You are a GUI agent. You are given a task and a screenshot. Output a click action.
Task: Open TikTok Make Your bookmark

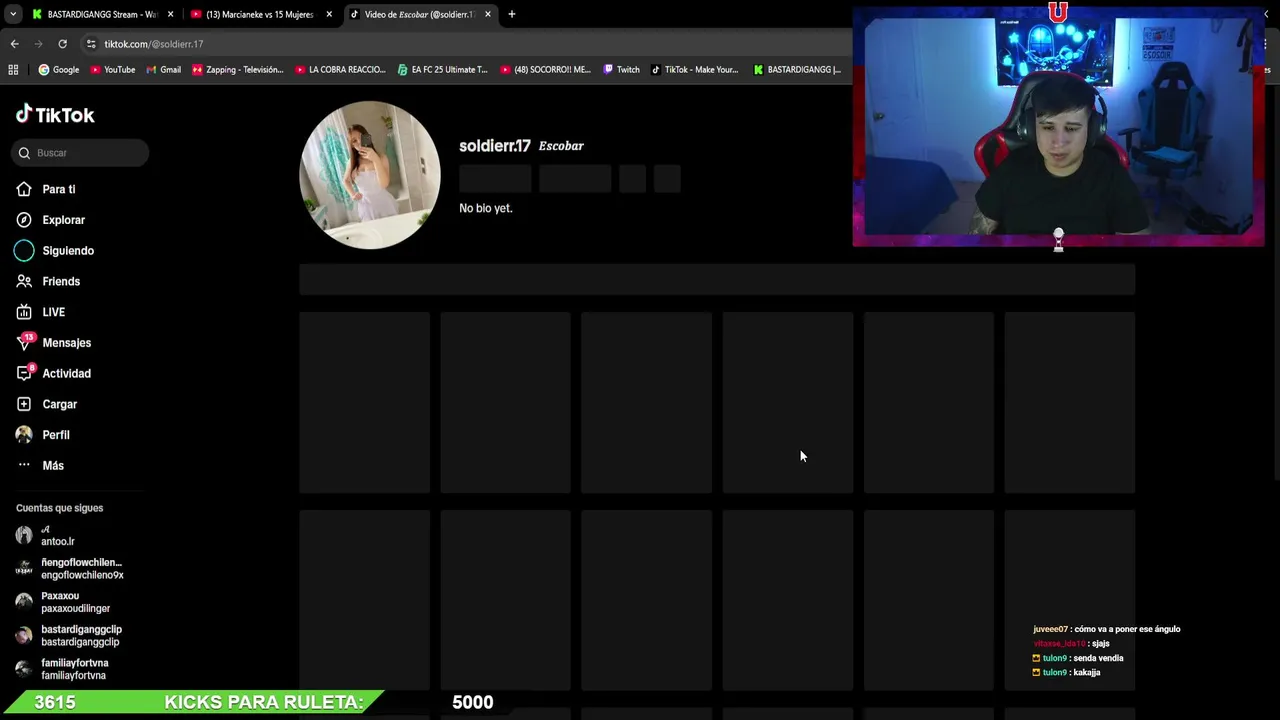(694, 70)
